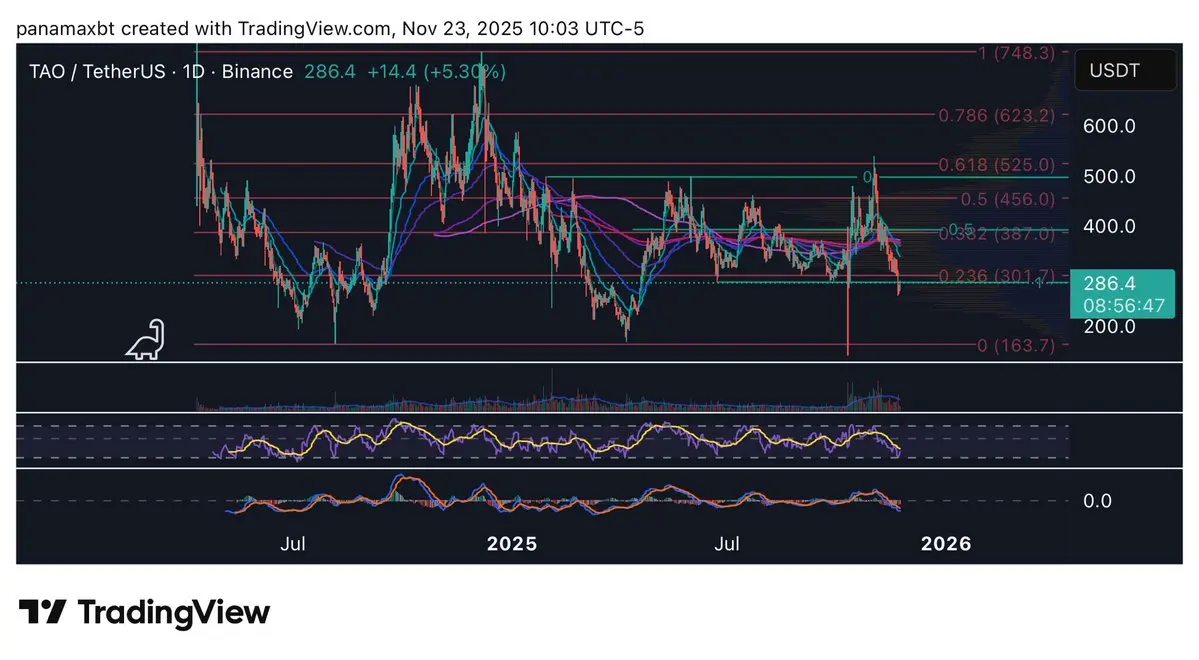Select the panamaxbt created with TradingView.com caption
The width and height of the screenshot is (1199, 660).
click(330, 29)
